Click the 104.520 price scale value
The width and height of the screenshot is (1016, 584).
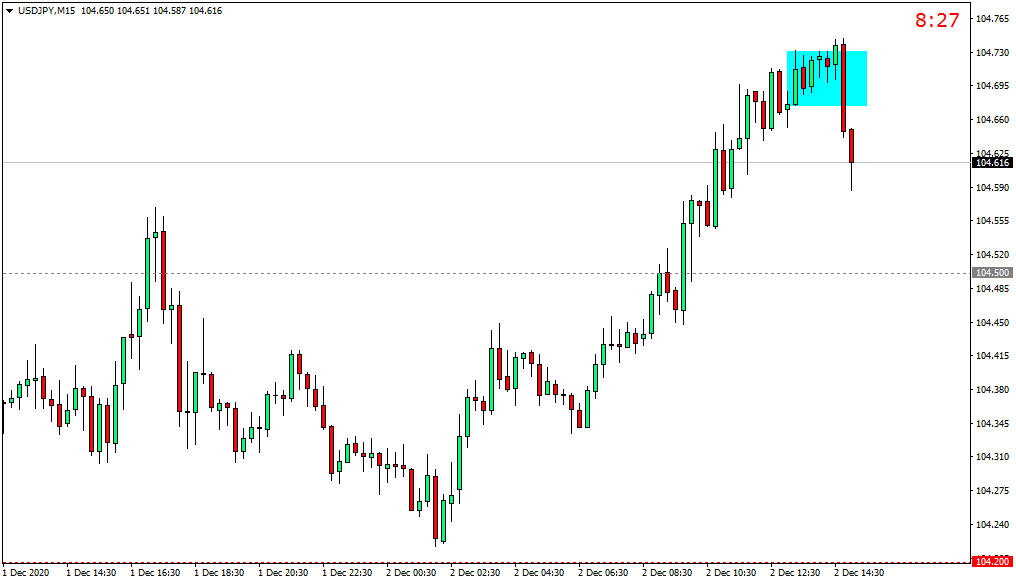pyautogui.click(x=993, y=255)
